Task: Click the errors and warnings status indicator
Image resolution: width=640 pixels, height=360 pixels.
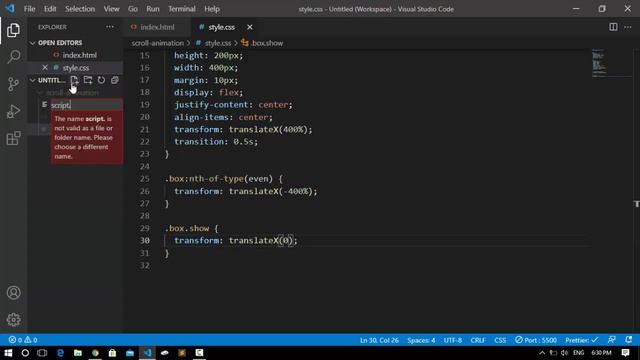Action: tap(23, 340)
